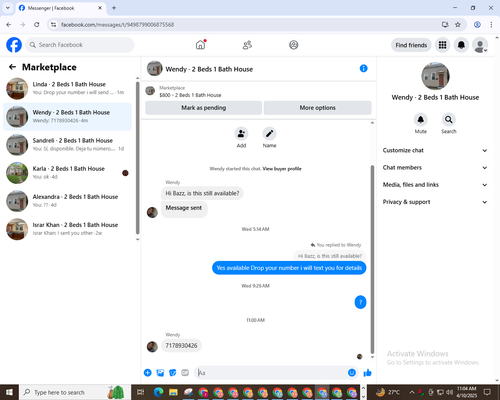Mute this chat with the bell icon
Viewport: 500px width, 400px height.
[421, 119]
